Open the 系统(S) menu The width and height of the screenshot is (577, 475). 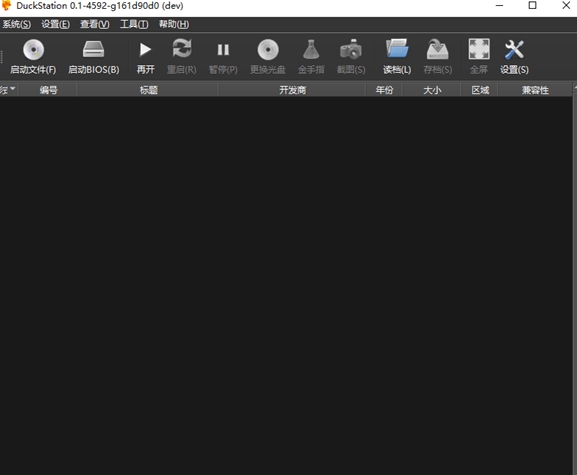click(x=17, y=24)
